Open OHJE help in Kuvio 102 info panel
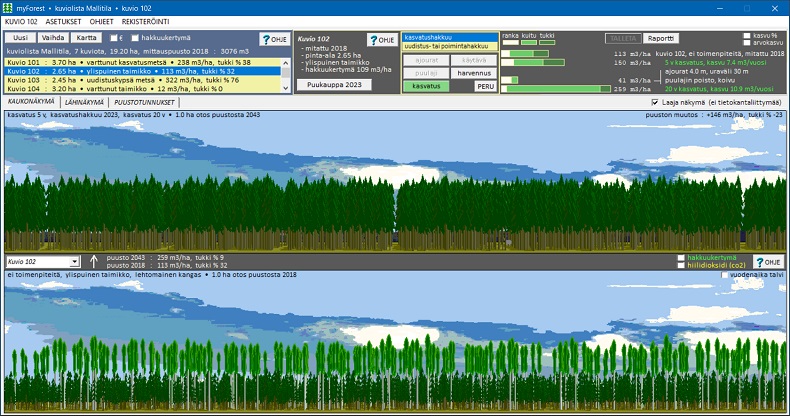The image size is (790, 416). (381, 40)
